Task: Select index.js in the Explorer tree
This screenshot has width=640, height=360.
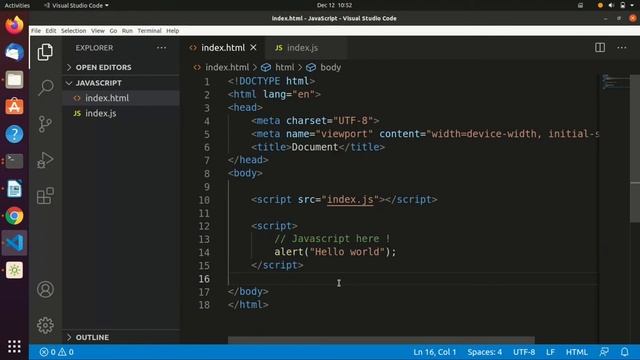Action: point(121,113)
